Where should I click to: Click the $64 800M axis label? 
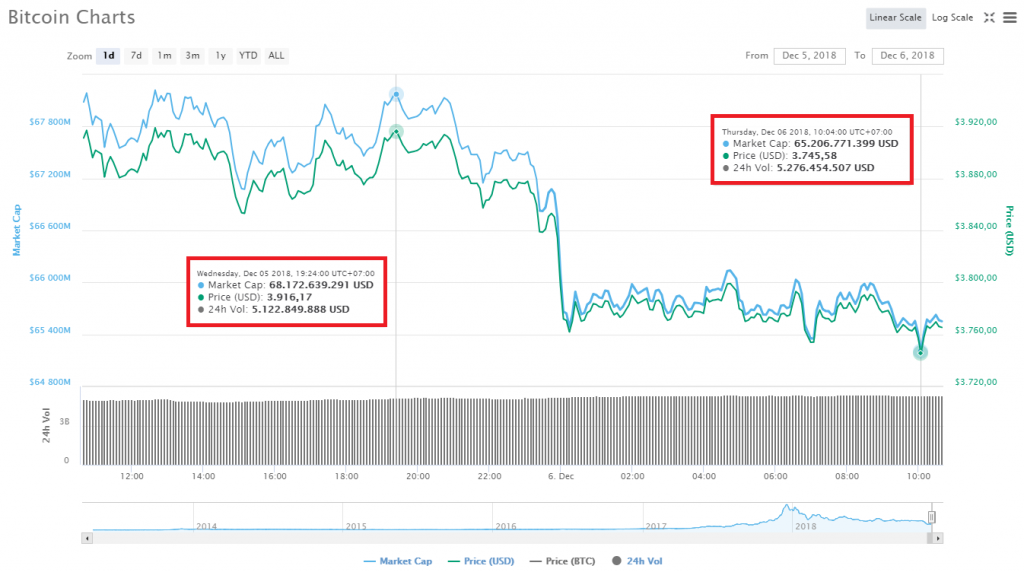tap(50, 382)
